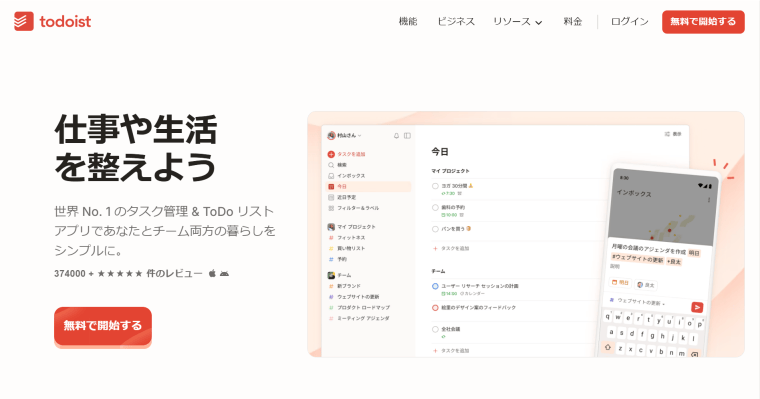Click the red send arrow on phone
The height and width of the screenshot is (399, 760).
697,307
